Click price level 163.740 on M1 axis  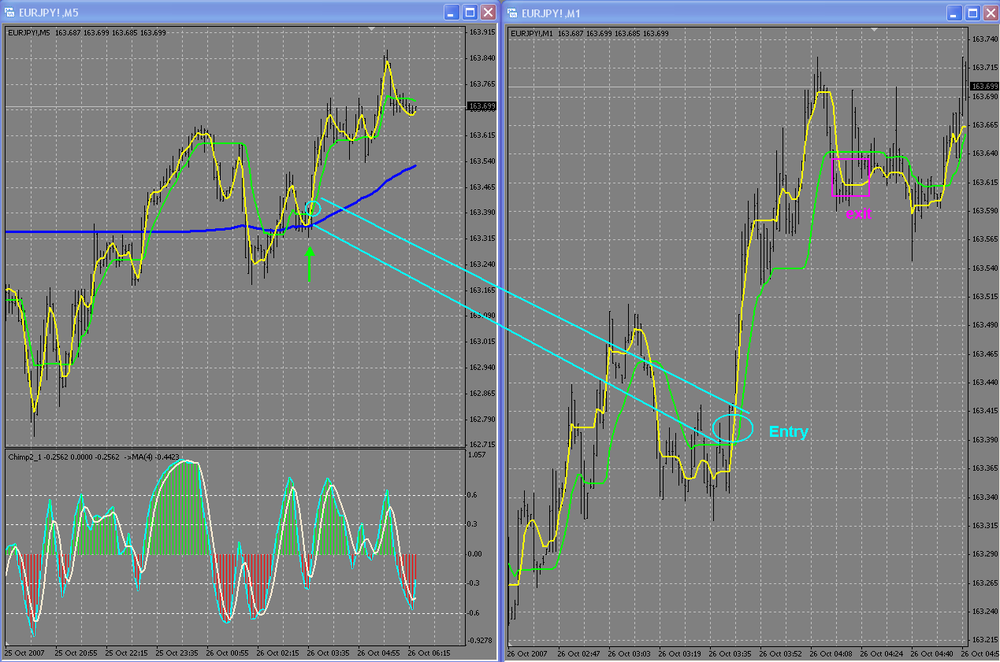pos(985,39)
